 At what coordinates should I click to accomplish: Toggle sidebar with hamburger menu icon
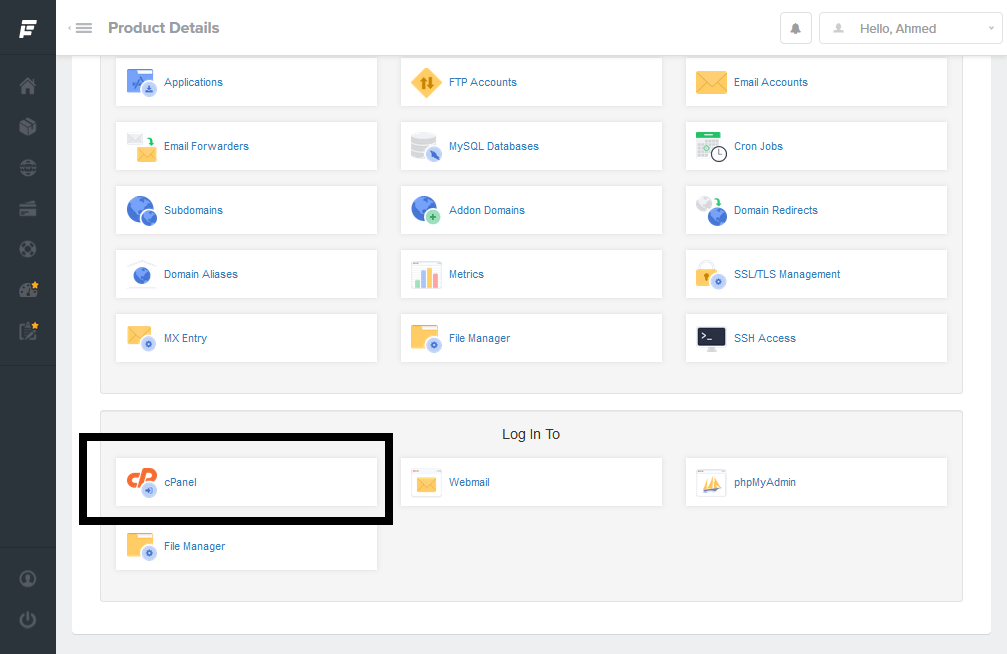(x=83, y=28)
